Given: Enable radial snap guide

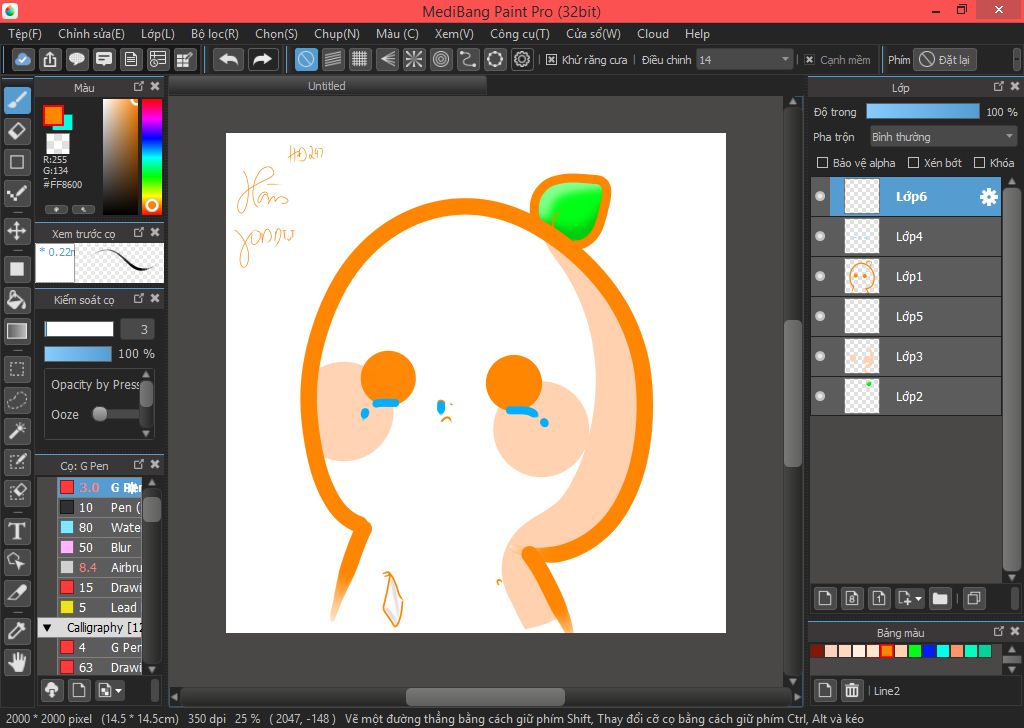Looking at the screenshot, I should pos(414,59).
